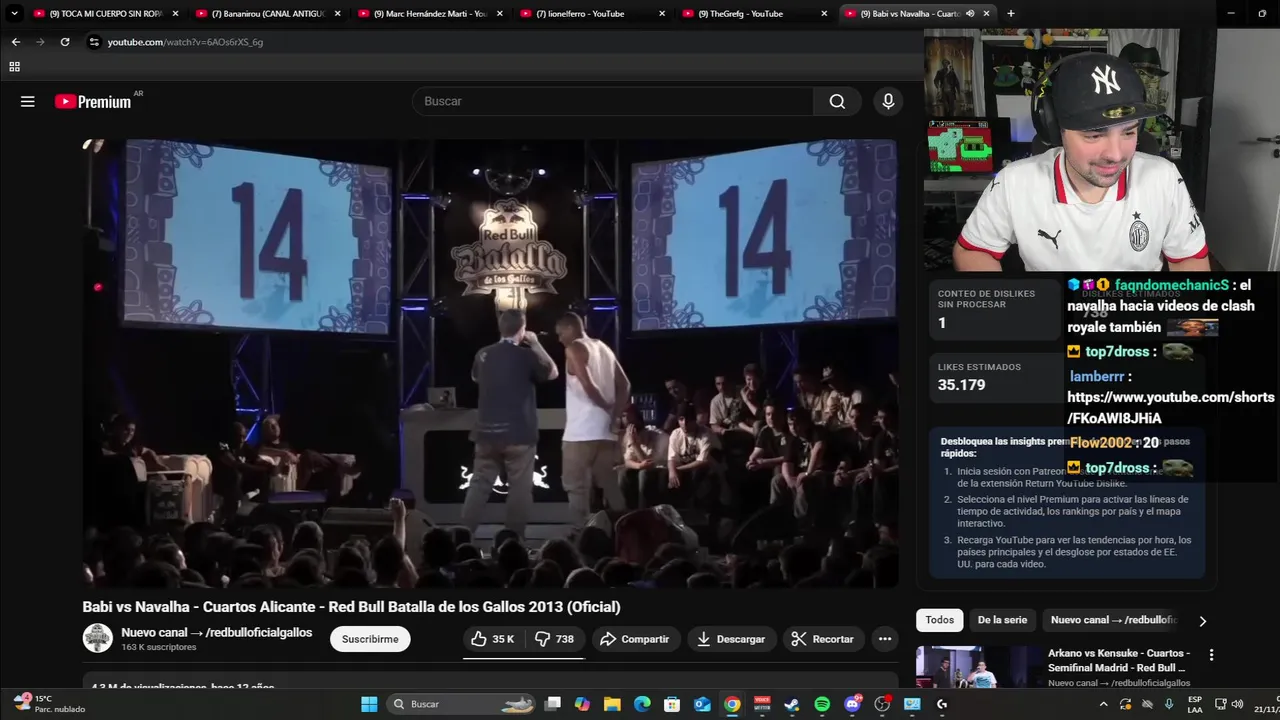Start voice search with microphone icon
Screen dimensions: 1280x720
click(x=888, y=101)
